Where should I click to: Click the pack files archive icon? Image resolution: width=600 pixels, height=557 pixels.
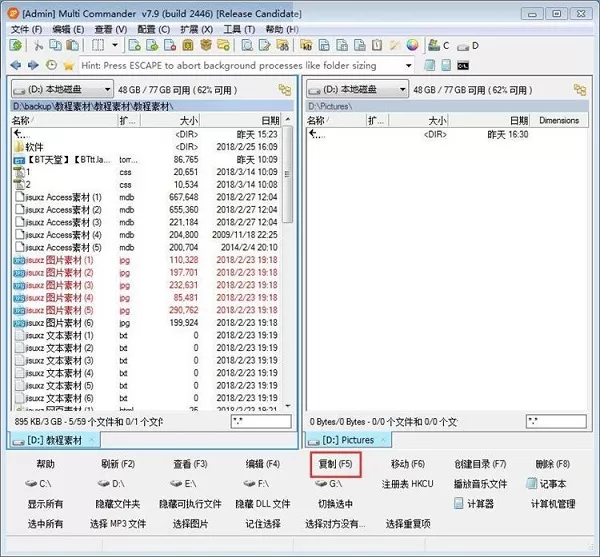pyautogui.click(x=188, y=46)
